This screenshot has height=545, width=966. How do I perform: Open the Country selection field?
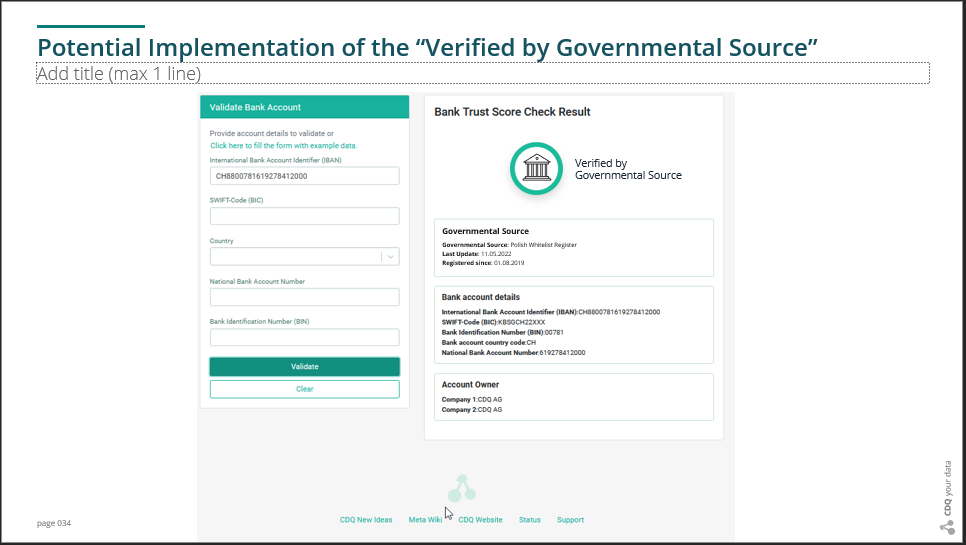295,257
